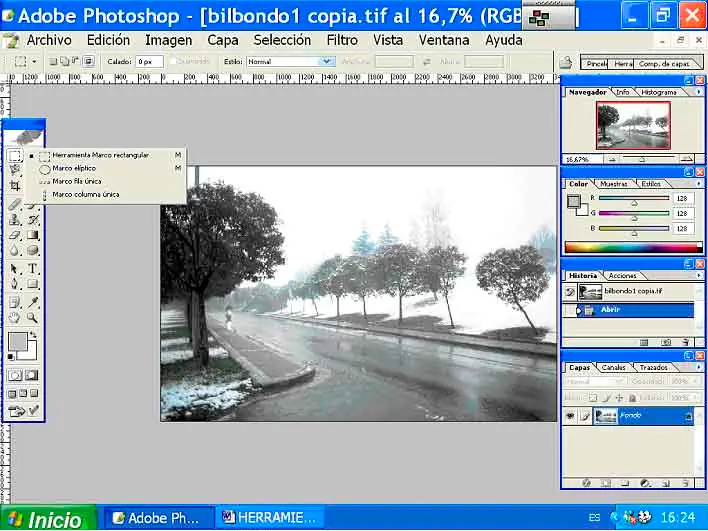The height and width of the screenshot is (531, 708).
Task: Select the Type (T) tool
Action: click(33, 269)
